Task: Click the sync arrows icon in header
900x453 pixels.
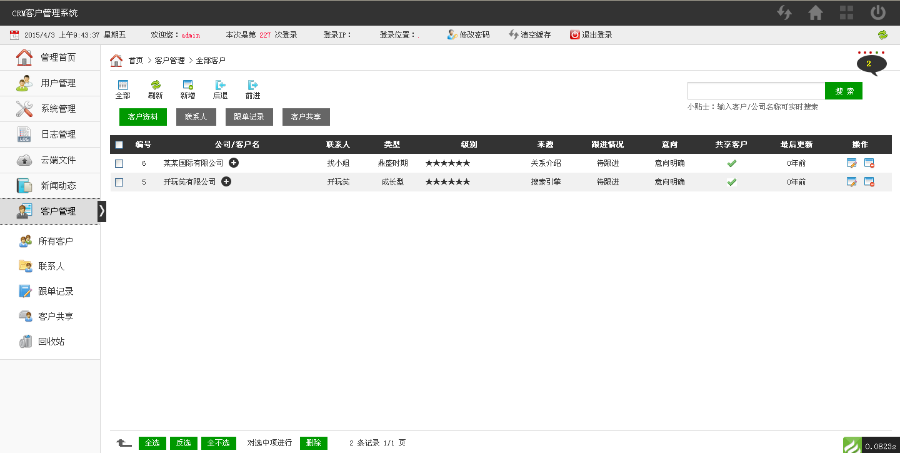Action: (x=785, y=13)
